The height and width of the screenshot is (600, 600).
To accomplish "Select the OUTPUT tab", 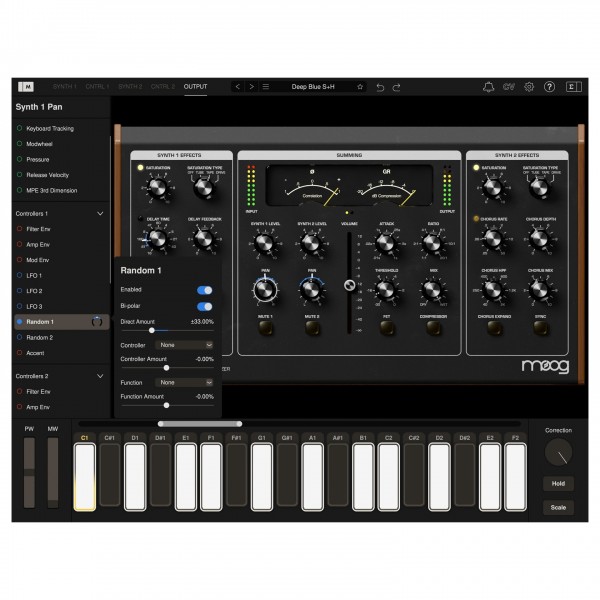I will pos(196,87).
